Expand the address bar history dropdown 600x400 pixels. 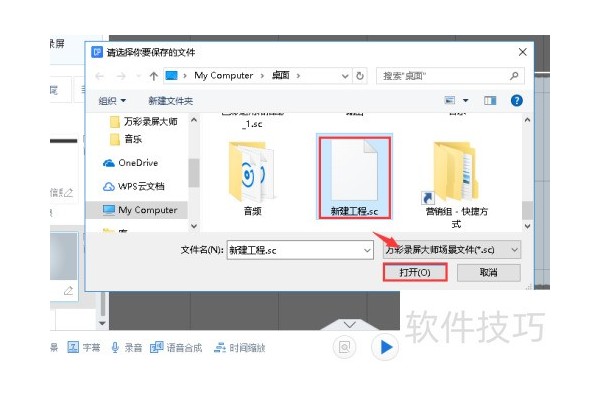tap(345, 76)
